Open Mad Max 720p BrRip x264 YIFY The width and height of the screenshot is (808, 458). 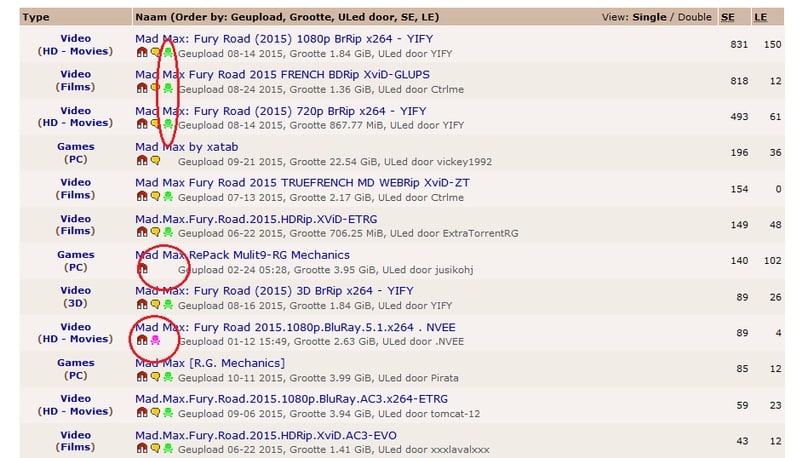click(280, 111)
